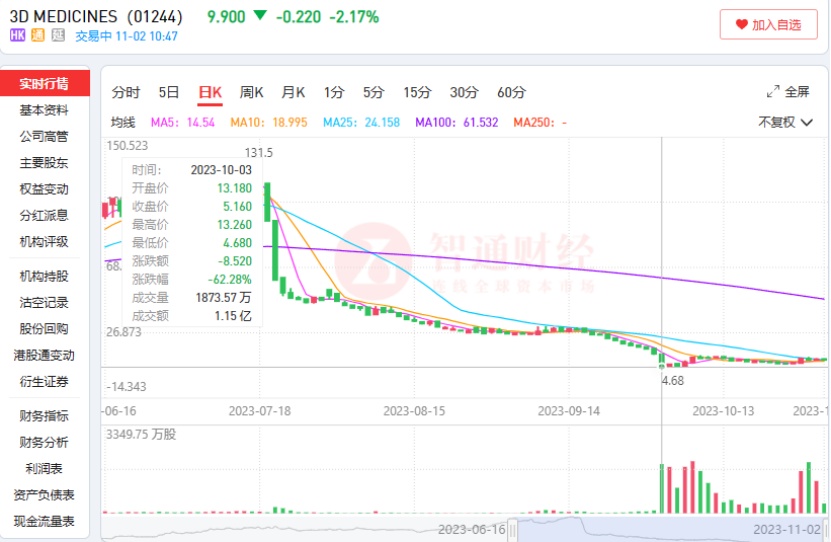The width and height of the screenshot is (831, 542).
Task: Open 衍生证券 derivatives sidebar item
Action: pyautogui.click(x=45, y=381)
